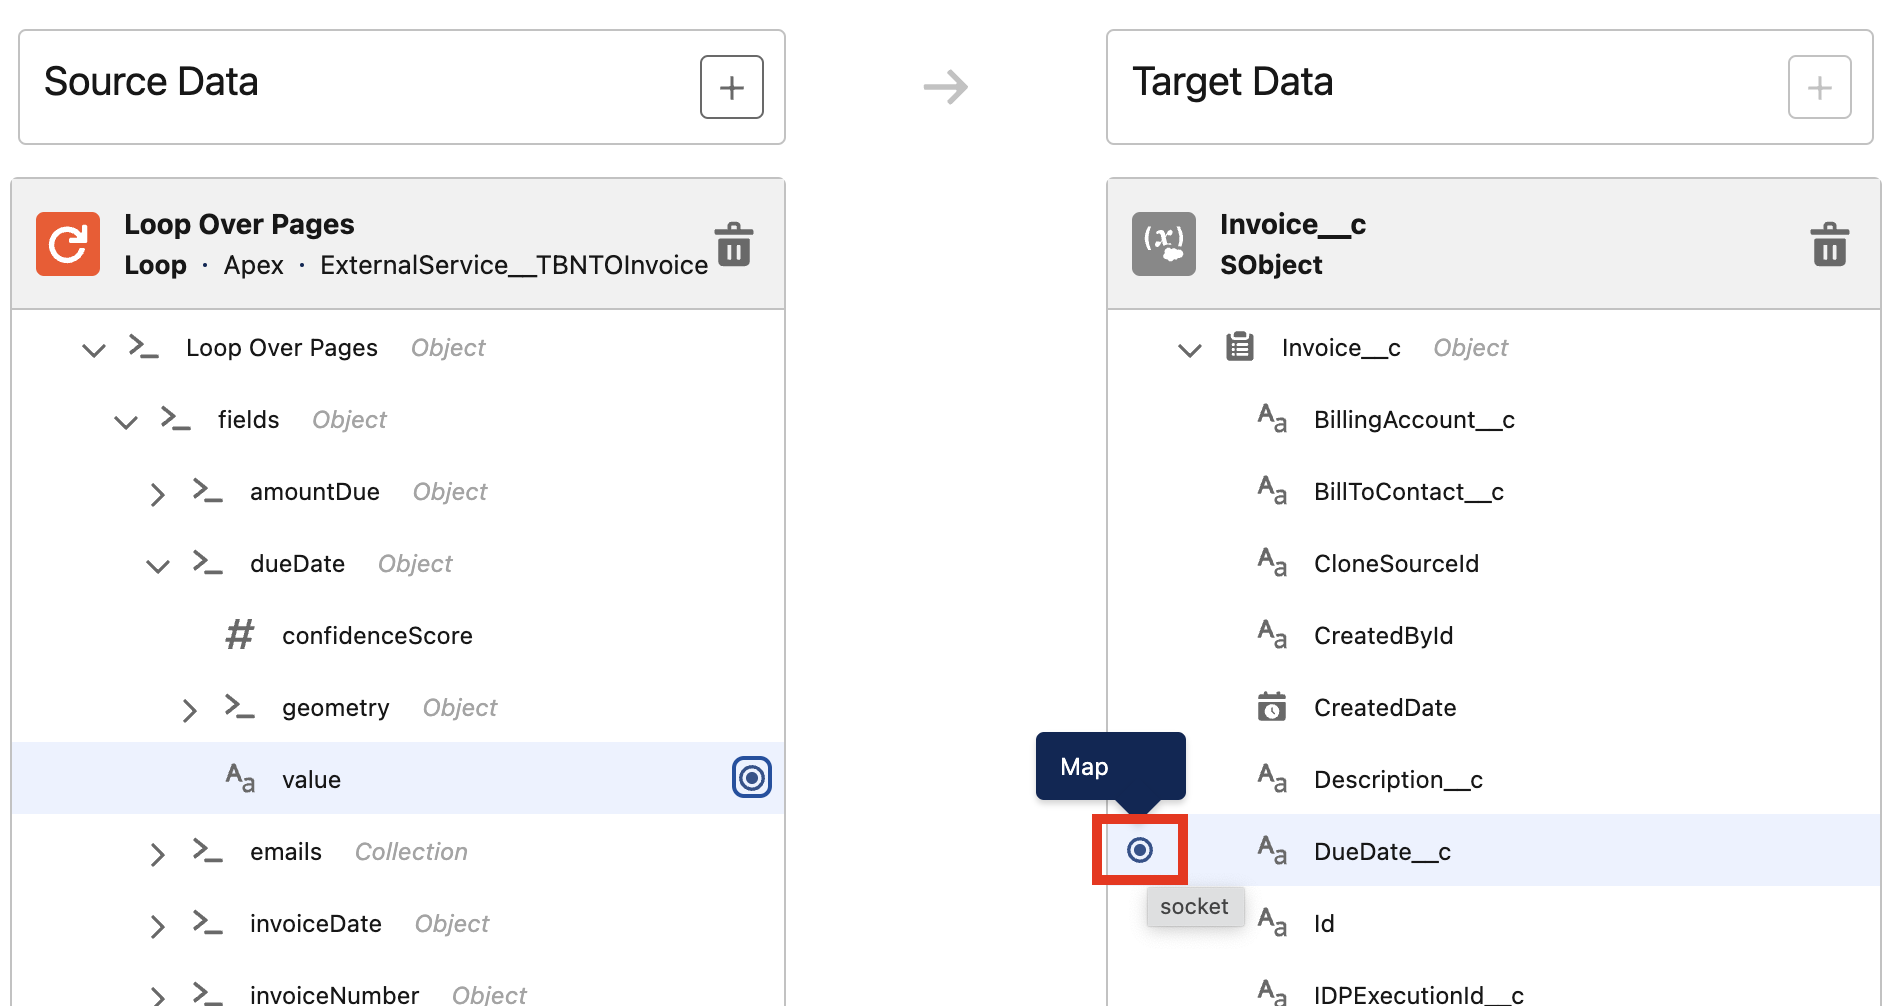
Task: Select the DueDate__c field
Action: (1494, 850)
